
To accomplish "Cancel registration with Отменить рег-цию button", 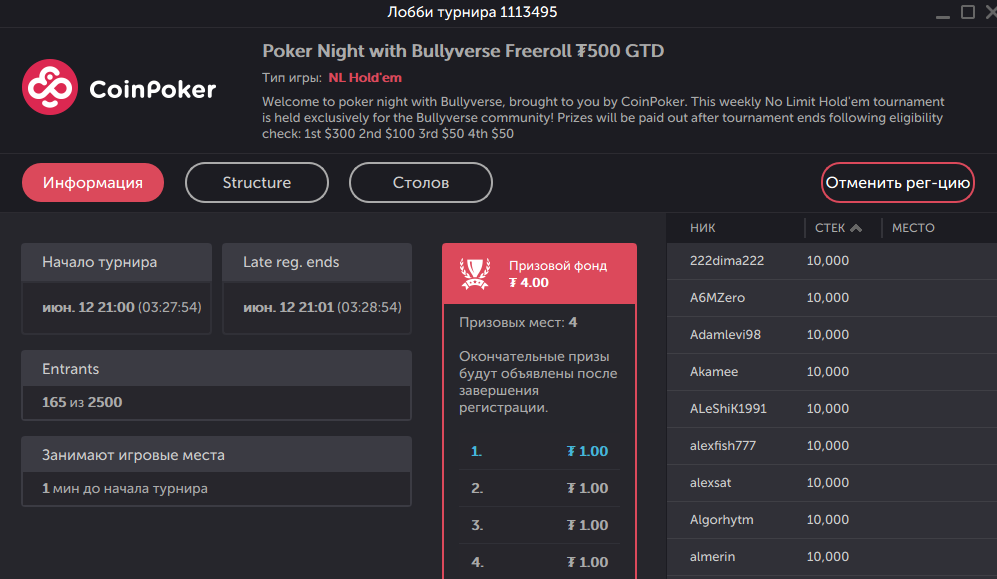I will 898,182.
